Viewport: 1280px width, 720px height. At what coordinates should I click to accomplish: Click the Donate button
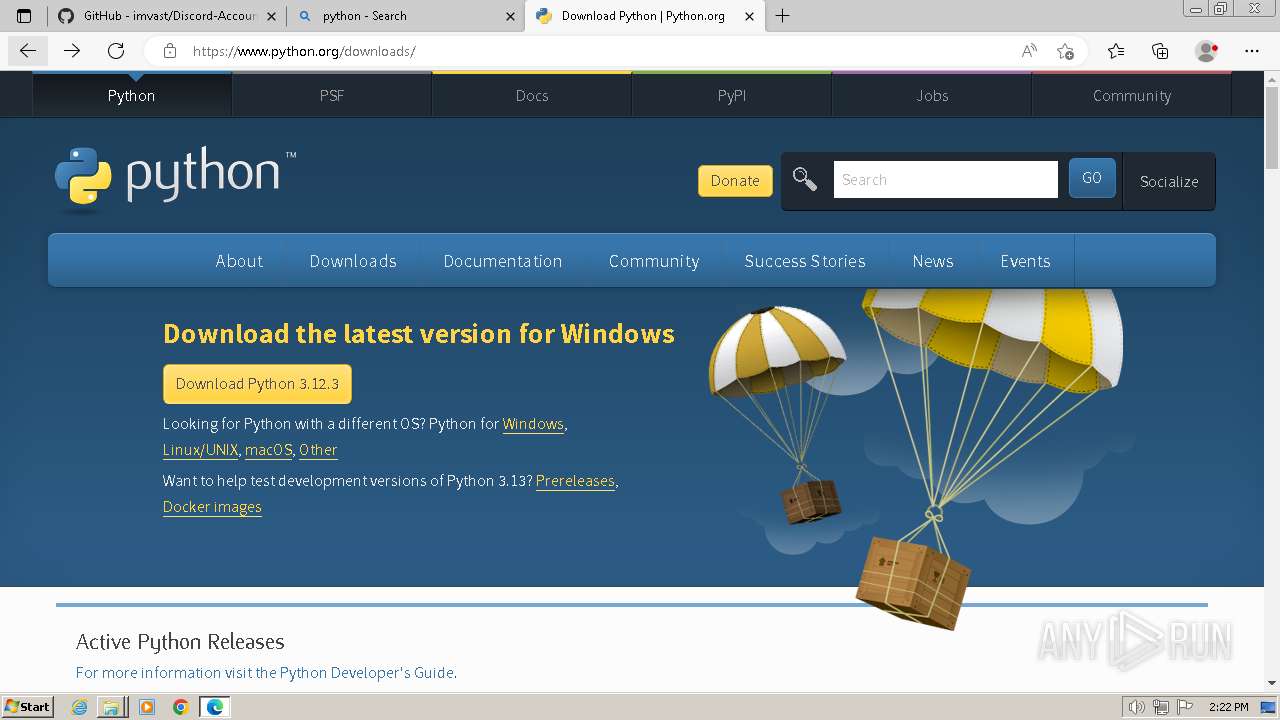735,180
